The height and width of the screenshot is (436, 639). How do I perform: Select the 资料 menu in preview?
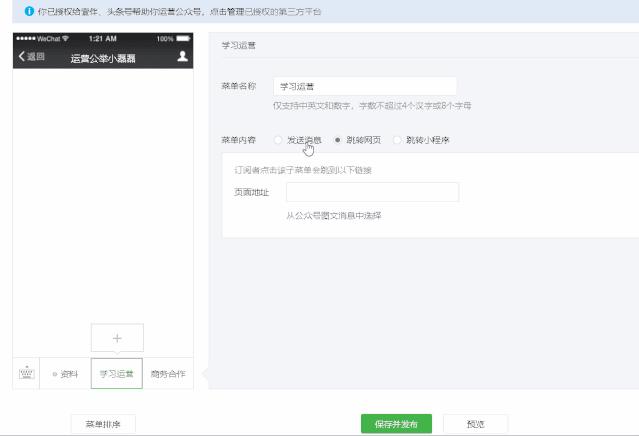(x=65, y=374)
